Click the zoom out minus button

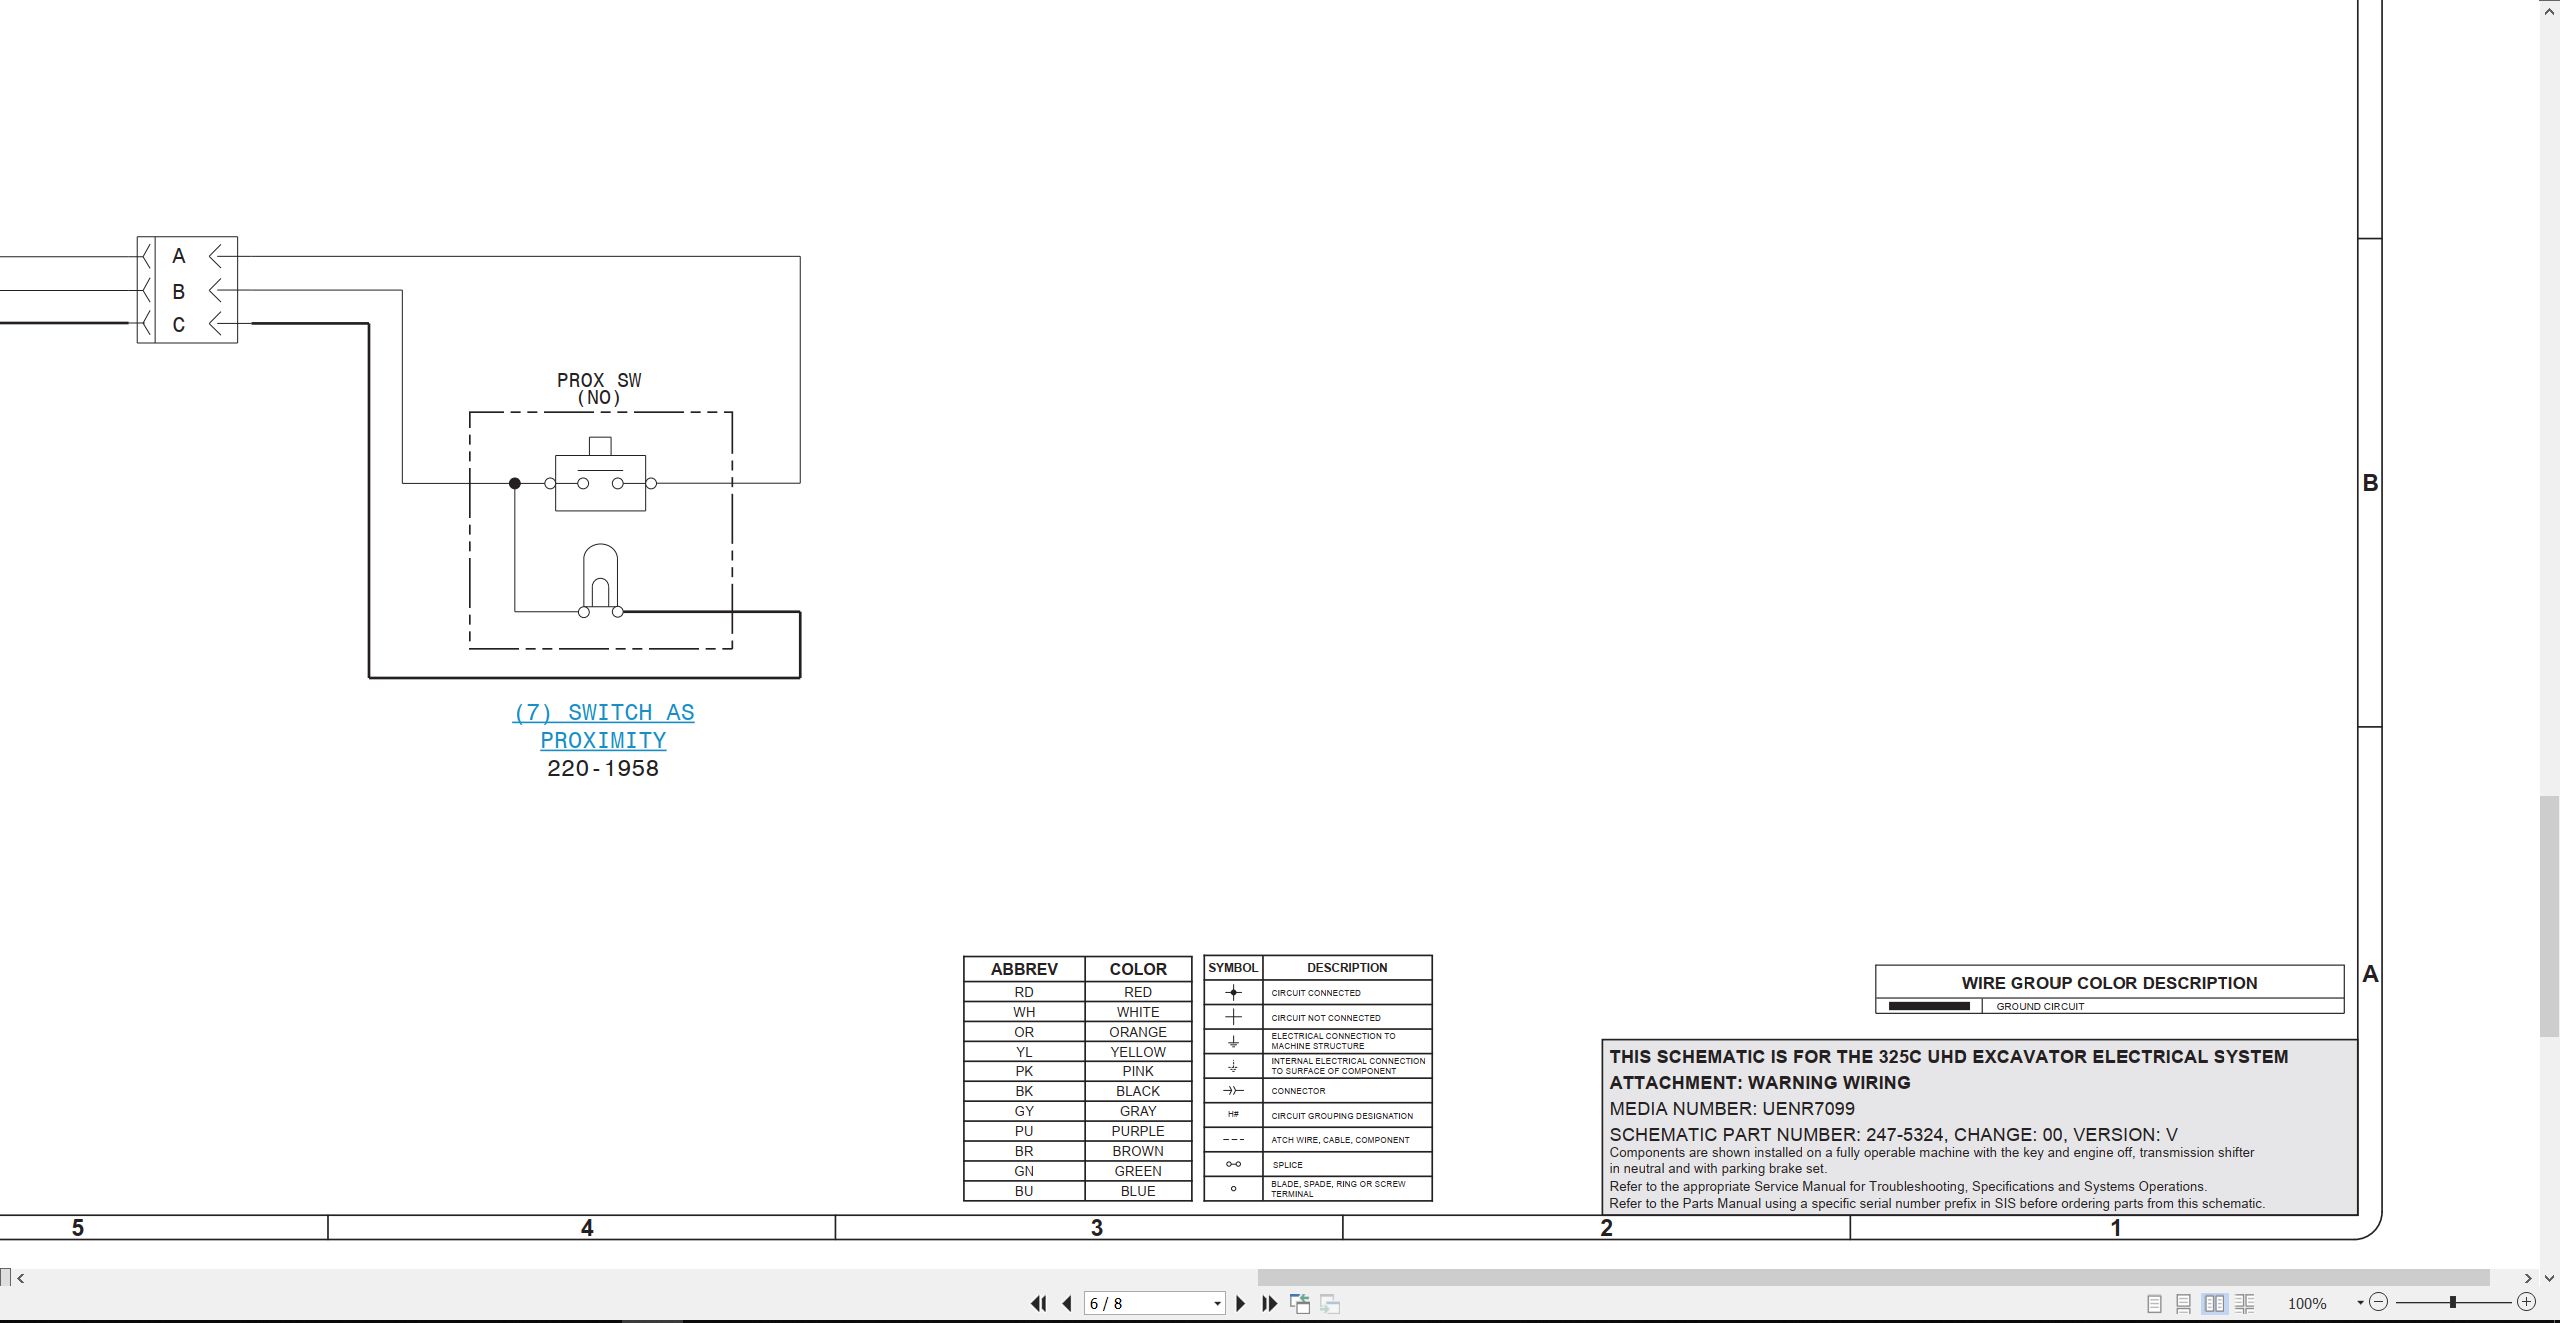[2379, 1302]
